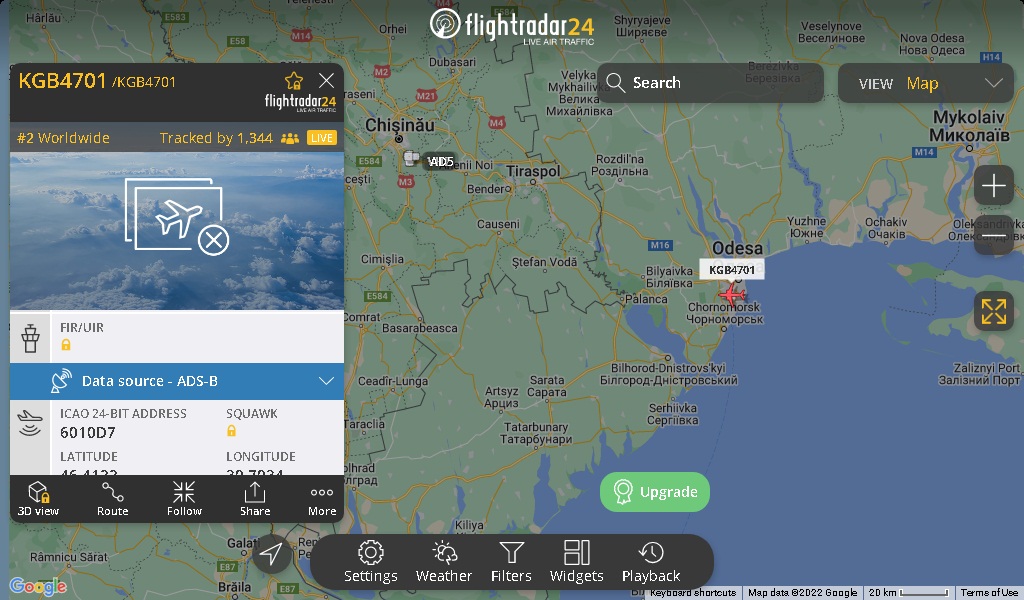
Task: Select the red KGB4701 aircraft on map
Action: tap(732, 294)
